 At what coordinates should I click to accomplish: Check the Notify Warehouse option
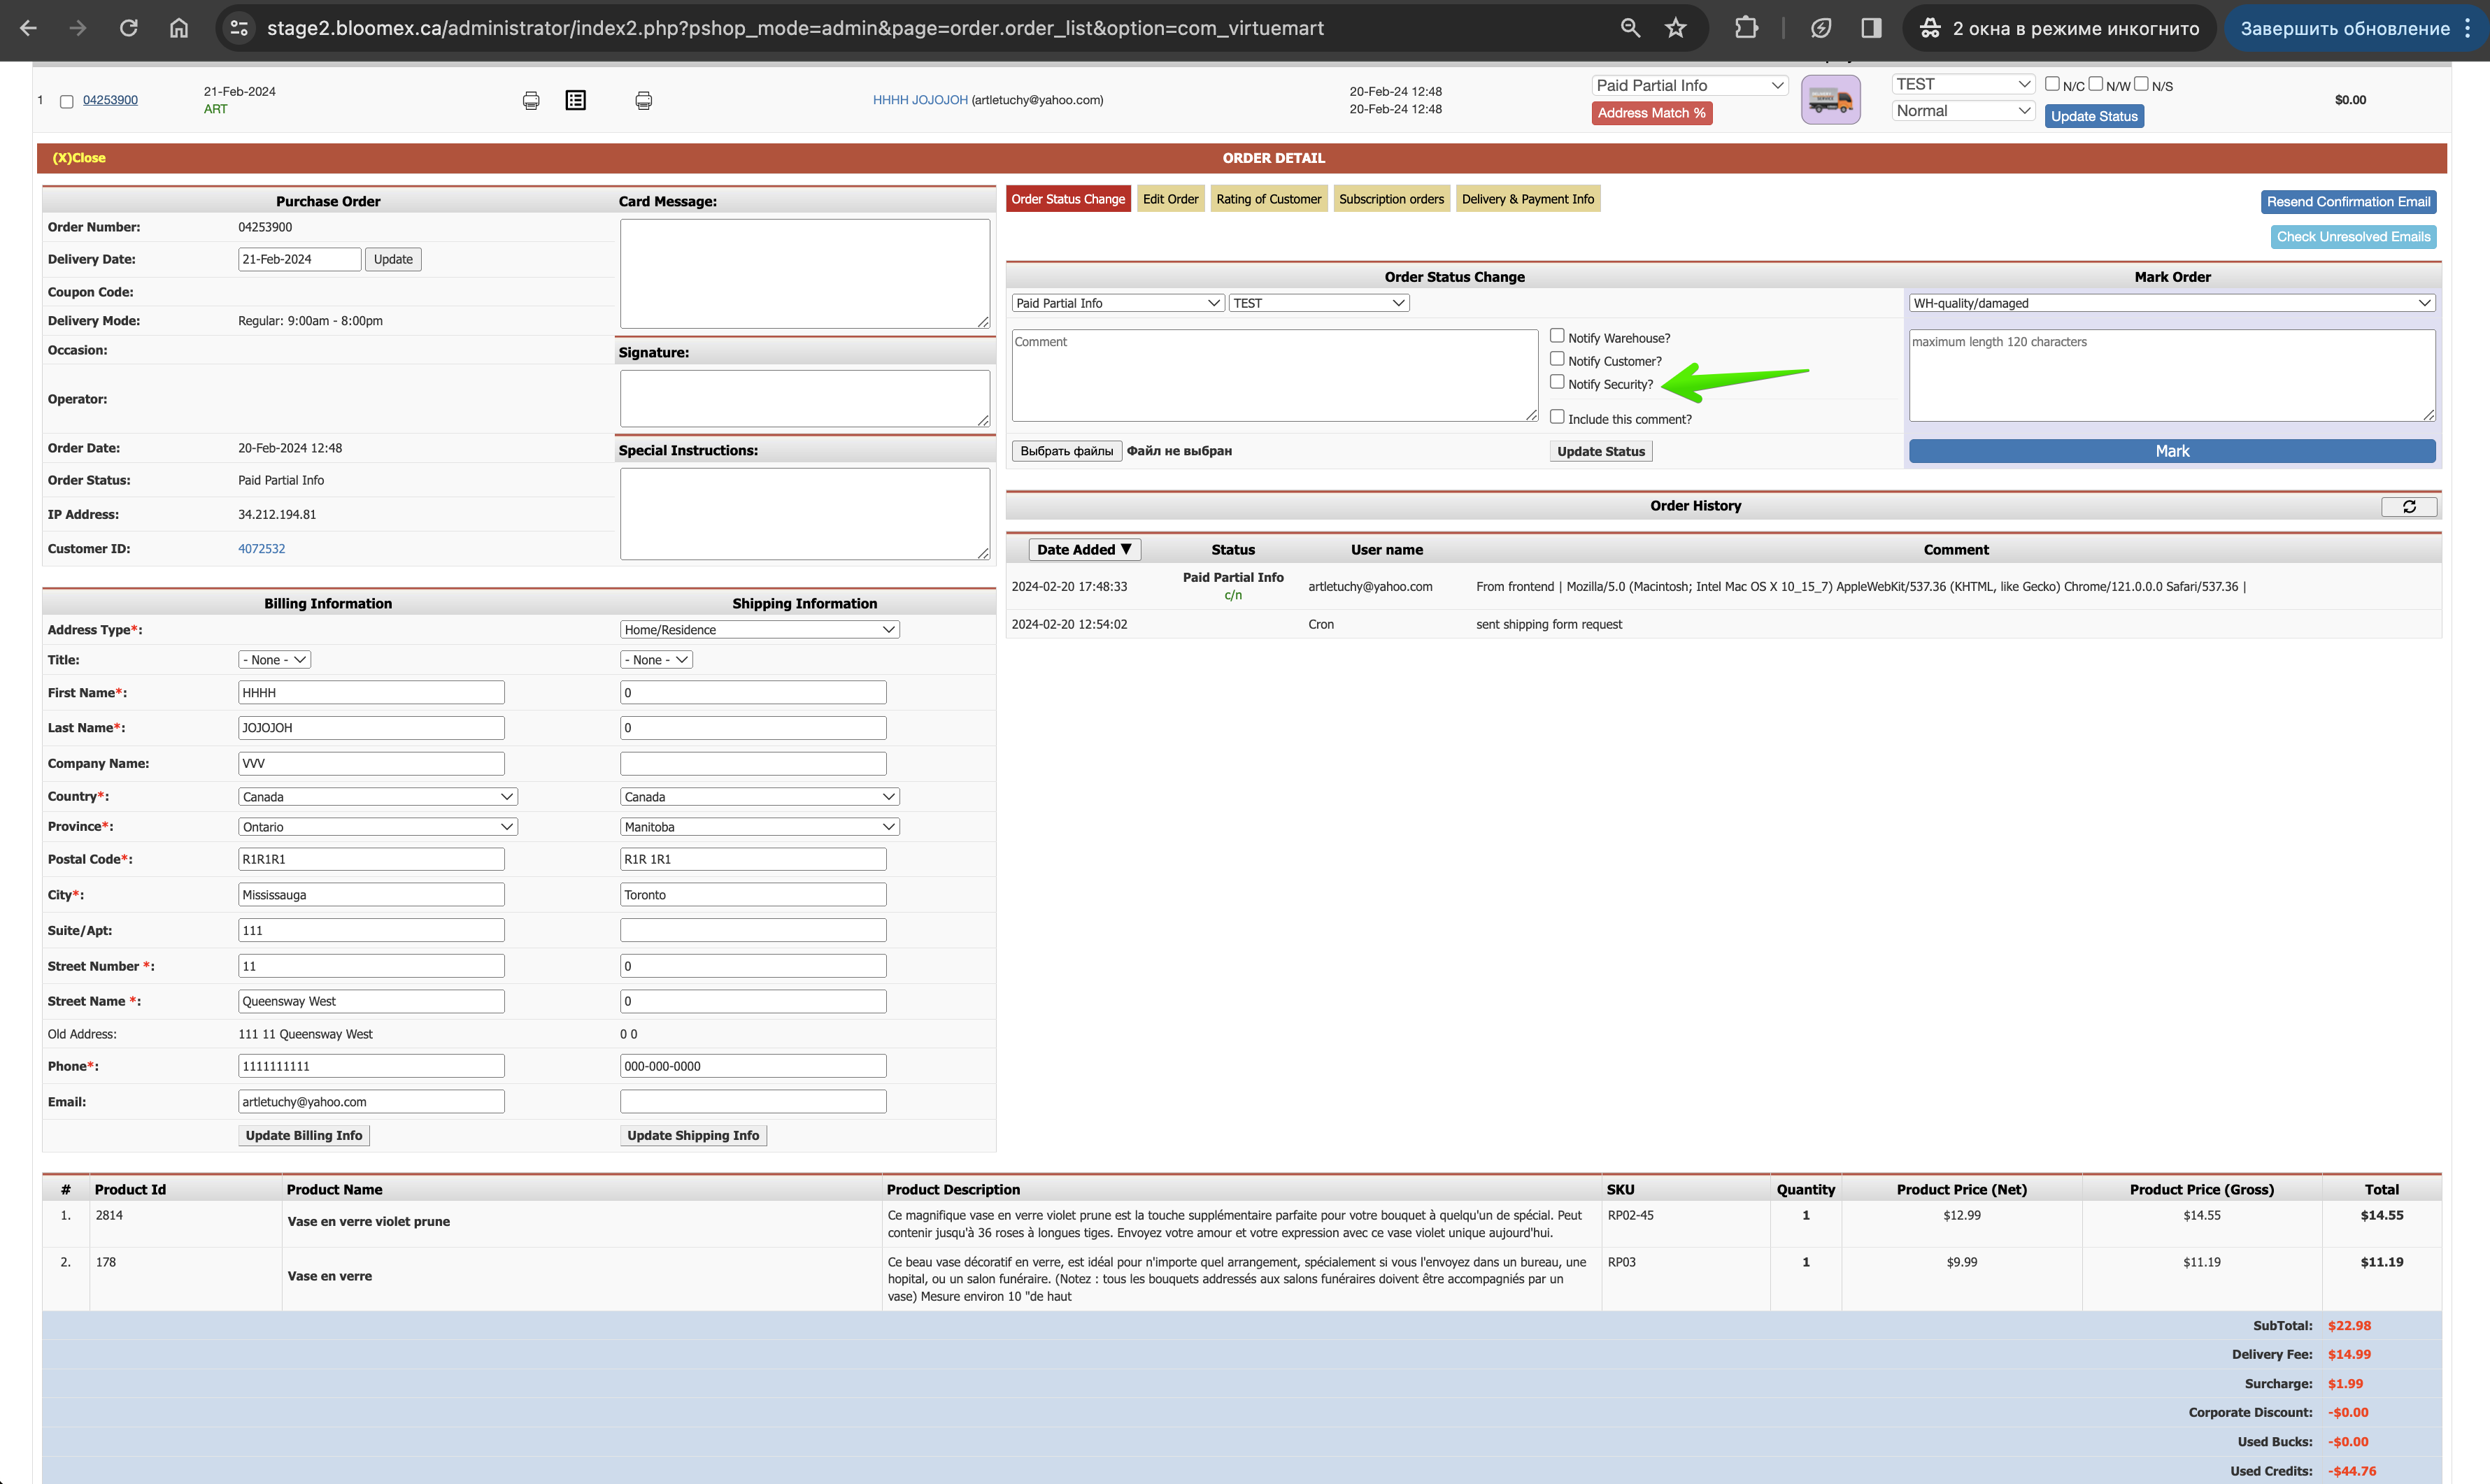1557,336
